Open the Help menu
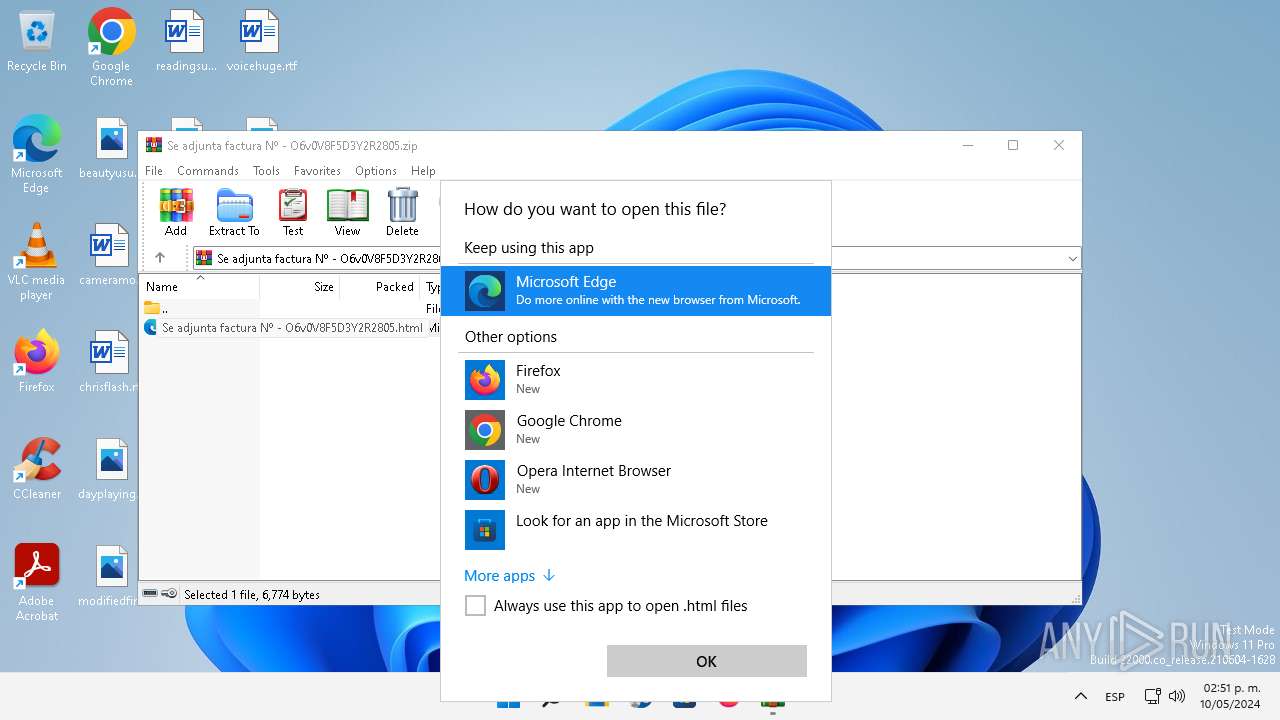1280x720 pixels. (423, 171)
